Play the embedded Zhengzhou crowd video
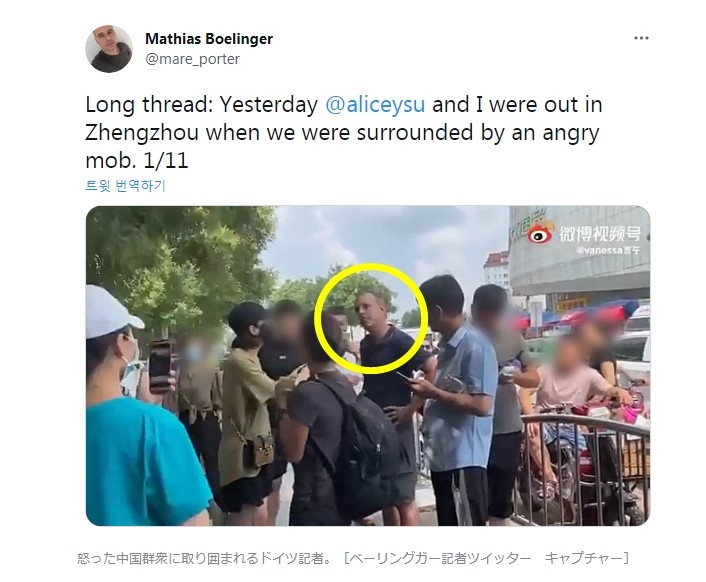The image size is (706, 582). 368,365
